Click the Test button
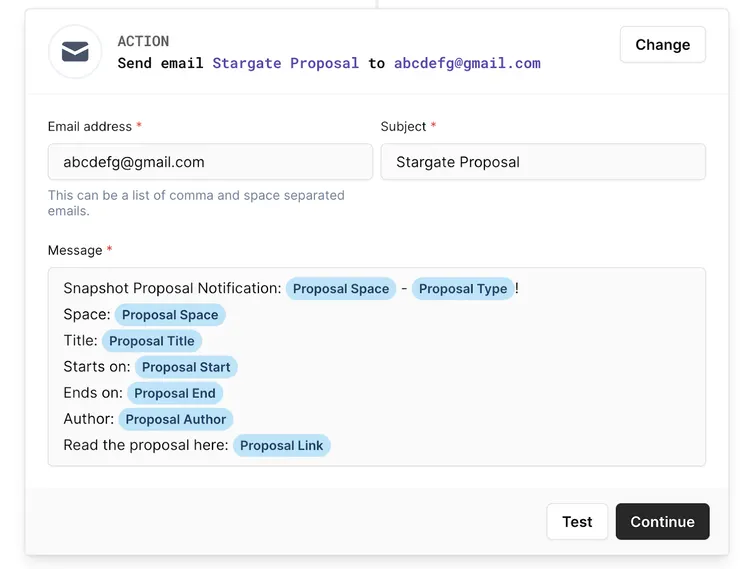Image resolution: width=740 pixels, height=569 pixels. pyautogui.click(x=577, y=522)
